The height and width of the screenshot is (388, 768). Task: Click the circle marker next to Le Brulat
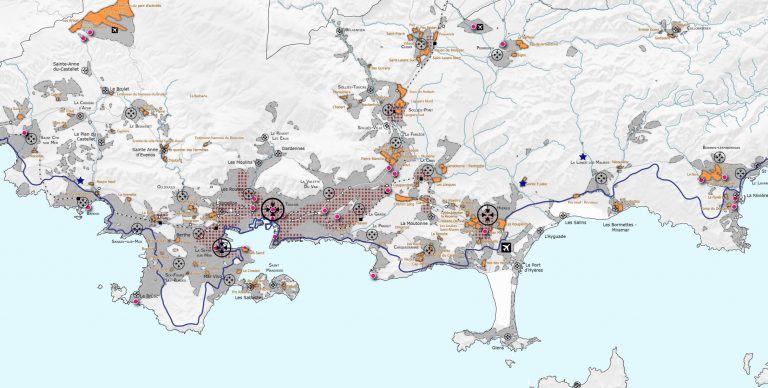point(105,90)
